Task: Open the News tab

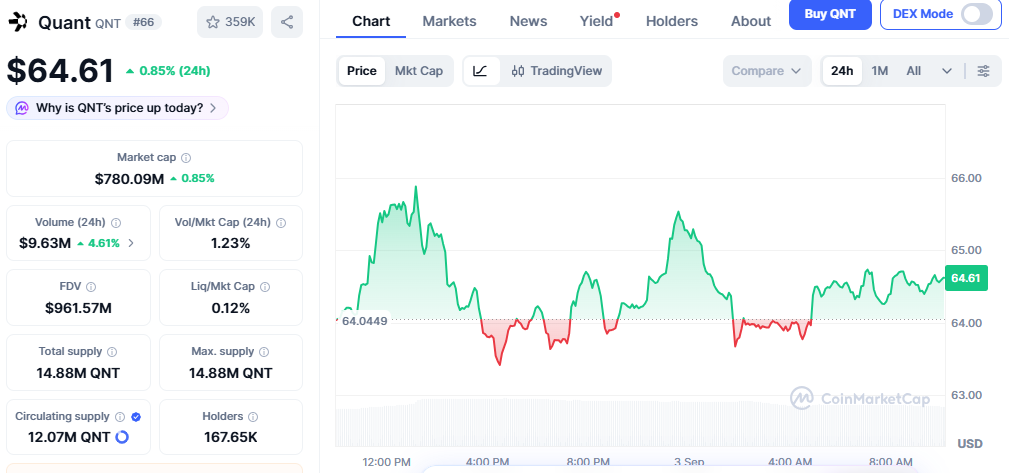Action: coord(528,21)
